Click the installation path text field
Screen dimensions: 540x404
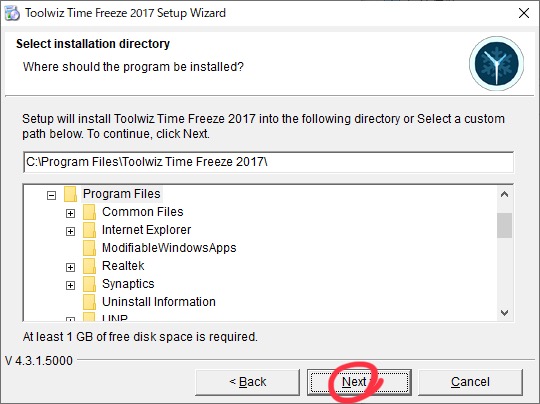(x=269, y=162)
